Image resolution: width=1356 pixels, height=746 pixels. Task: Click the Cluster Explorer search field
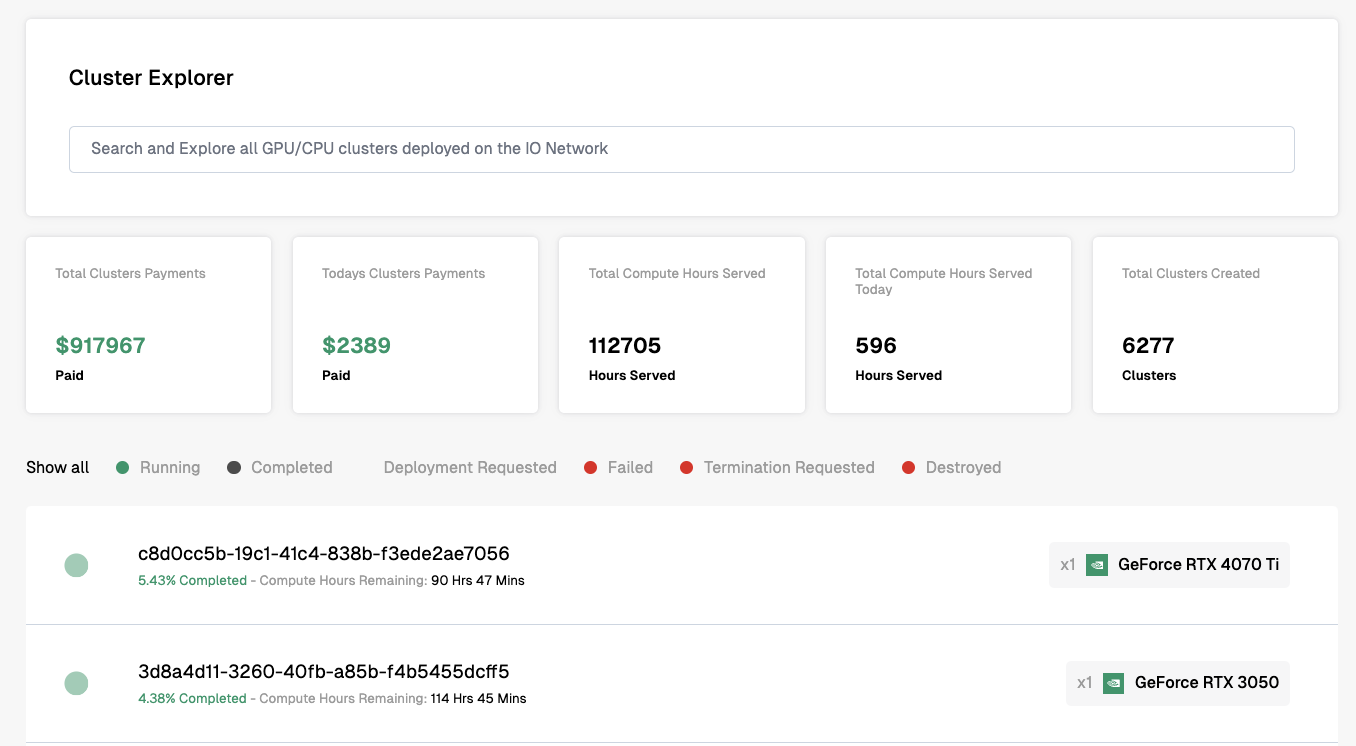(681, 149)
